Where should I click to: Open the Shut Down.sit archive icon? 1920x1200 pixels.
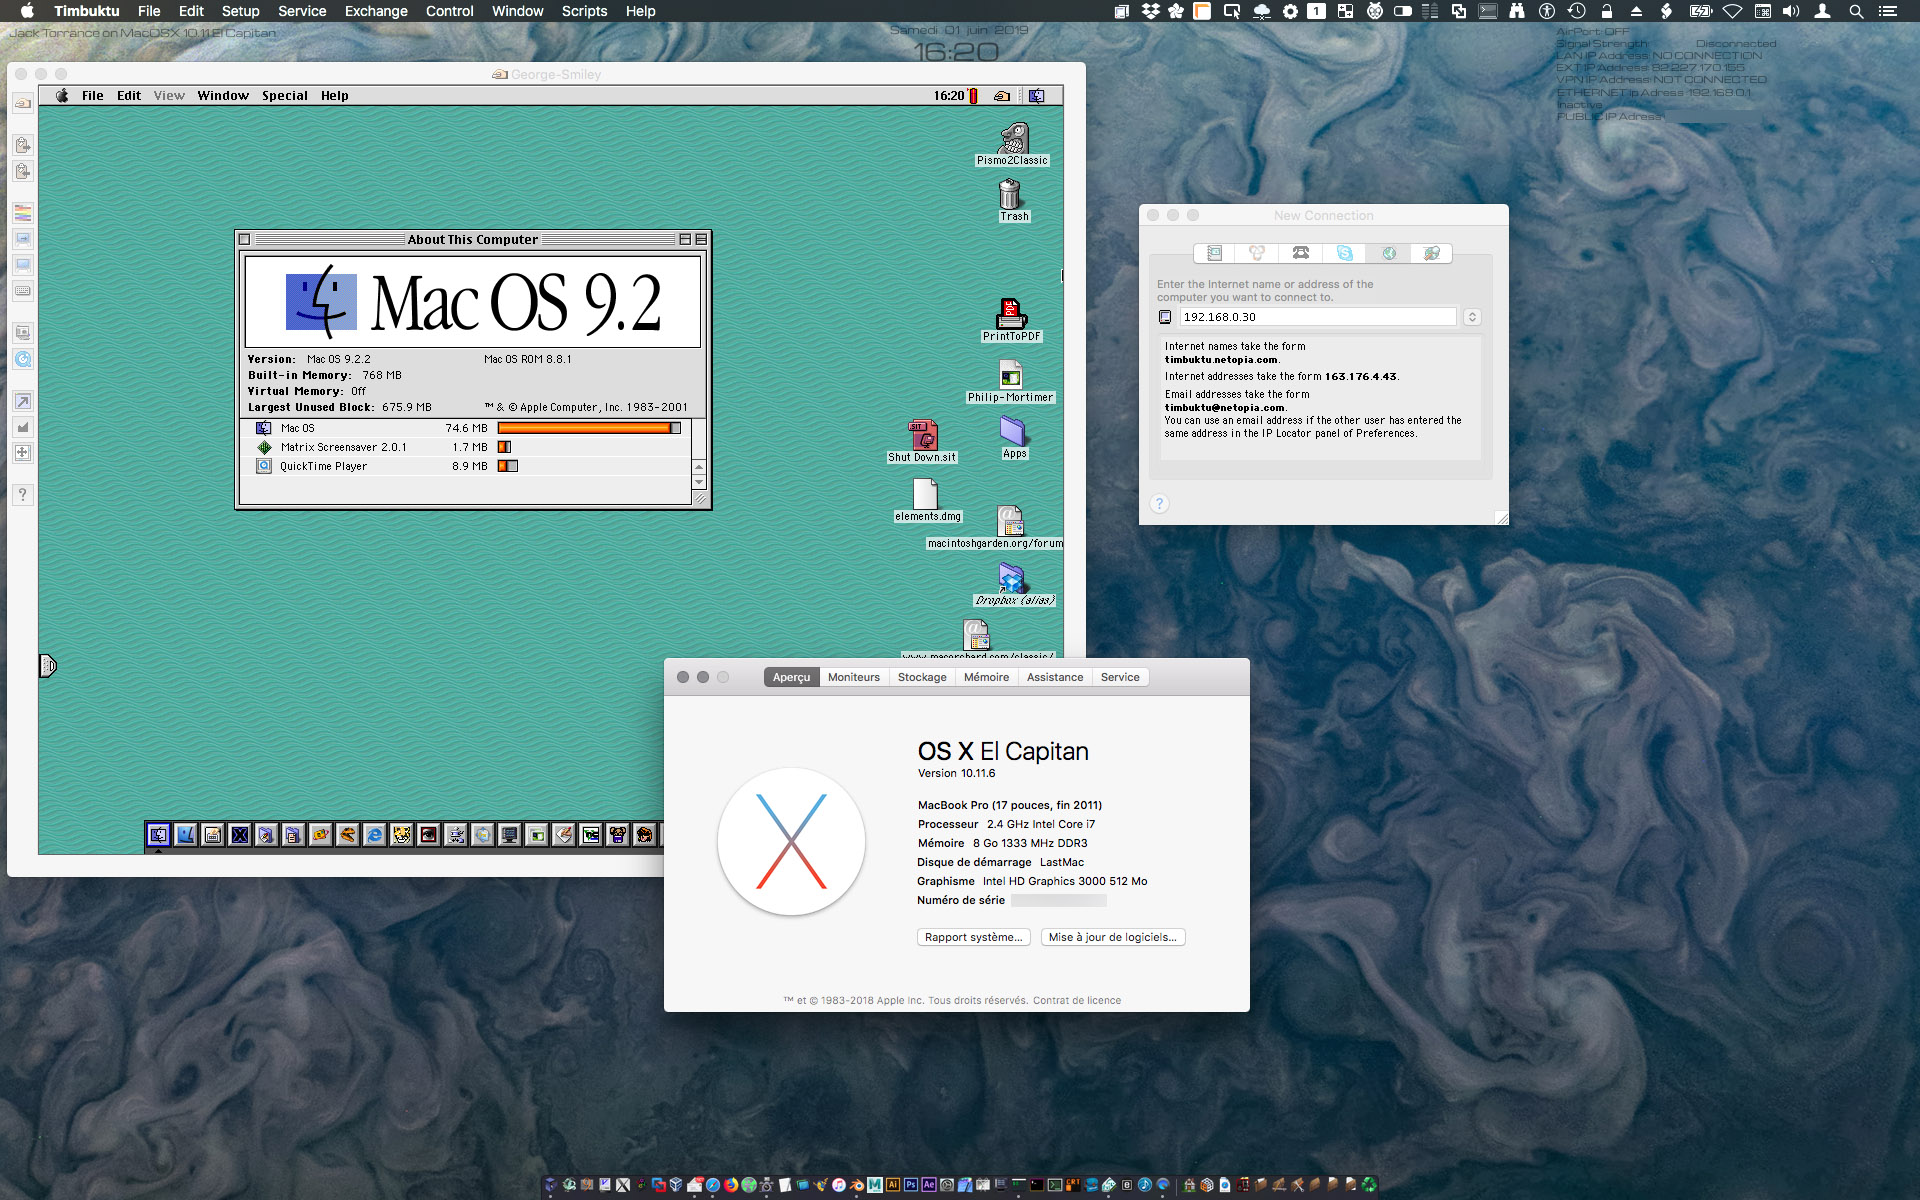pyautogui.click(x=923, y=435)
